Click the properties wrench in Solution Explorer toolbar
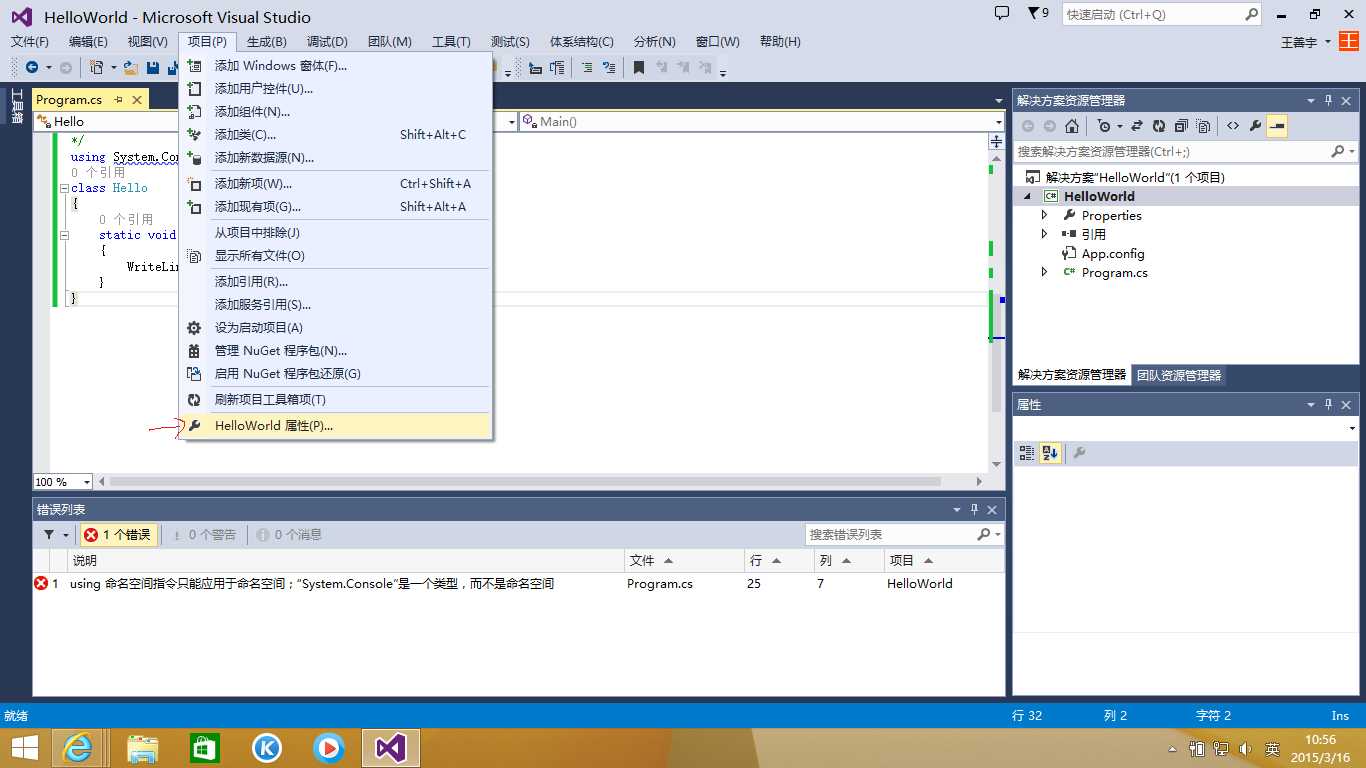This screenshot has height=768, width=1366. tap(1255, 126)
